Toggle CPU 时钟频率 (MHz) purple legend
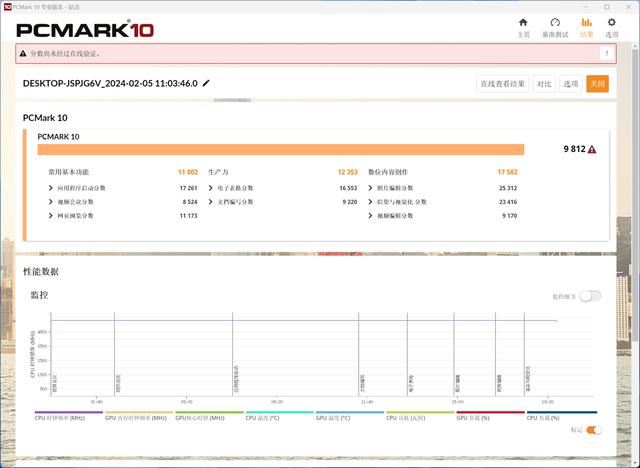The image size is (640, 468). (x=69, y=416)
